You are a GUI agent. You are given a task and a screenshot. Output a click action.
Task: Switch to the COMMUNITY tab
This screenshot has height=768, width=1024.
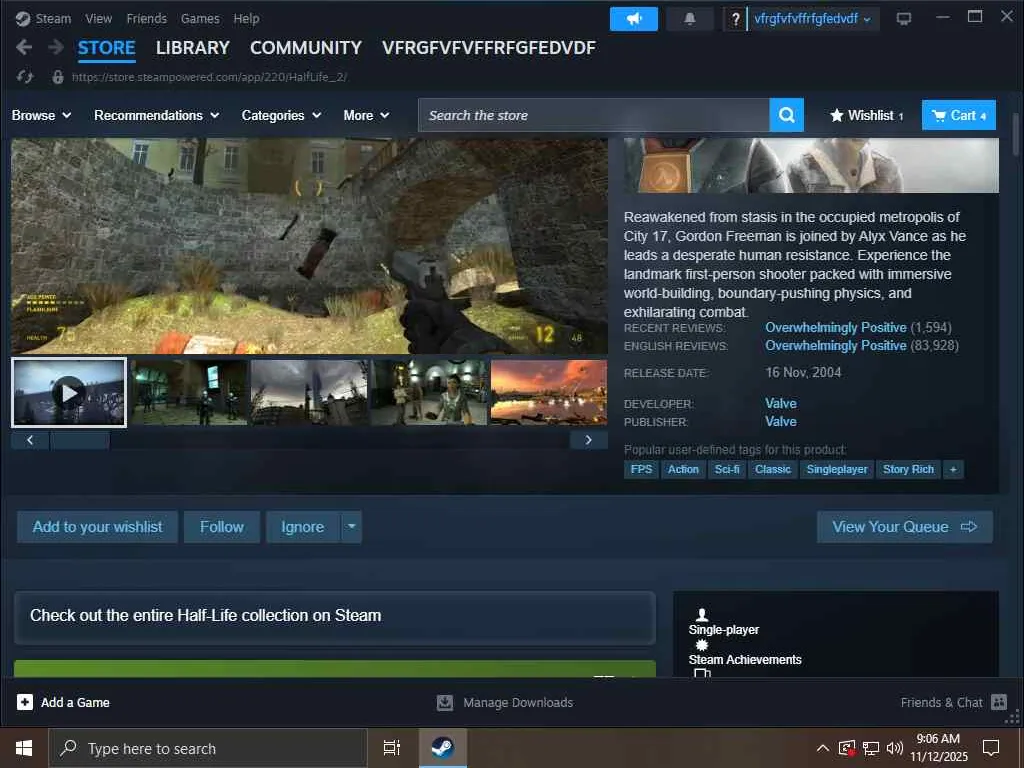click(x=306, y=48)
